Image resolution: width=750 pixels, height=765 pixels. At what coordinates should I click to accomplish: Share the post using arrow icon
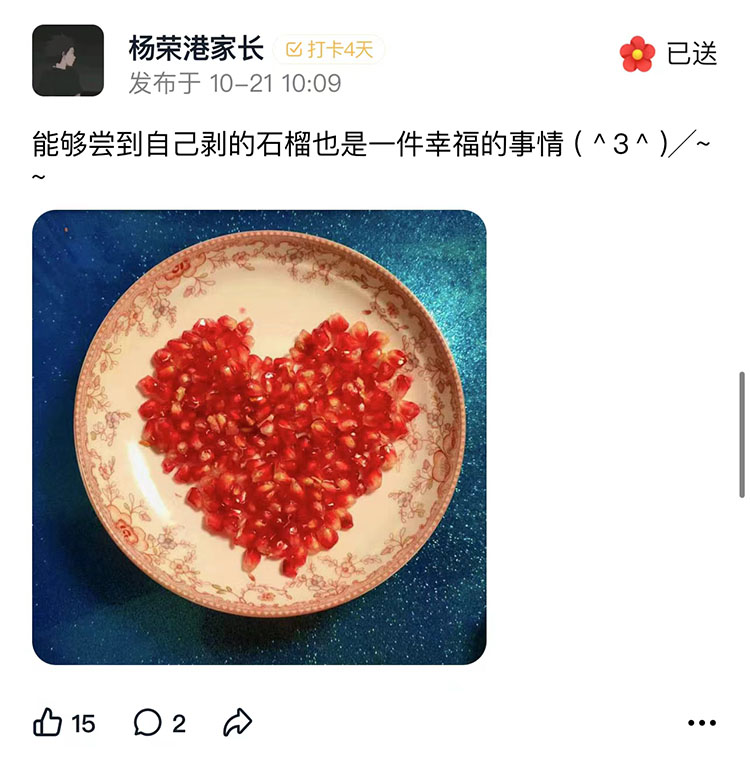click(x=238, y=723)
